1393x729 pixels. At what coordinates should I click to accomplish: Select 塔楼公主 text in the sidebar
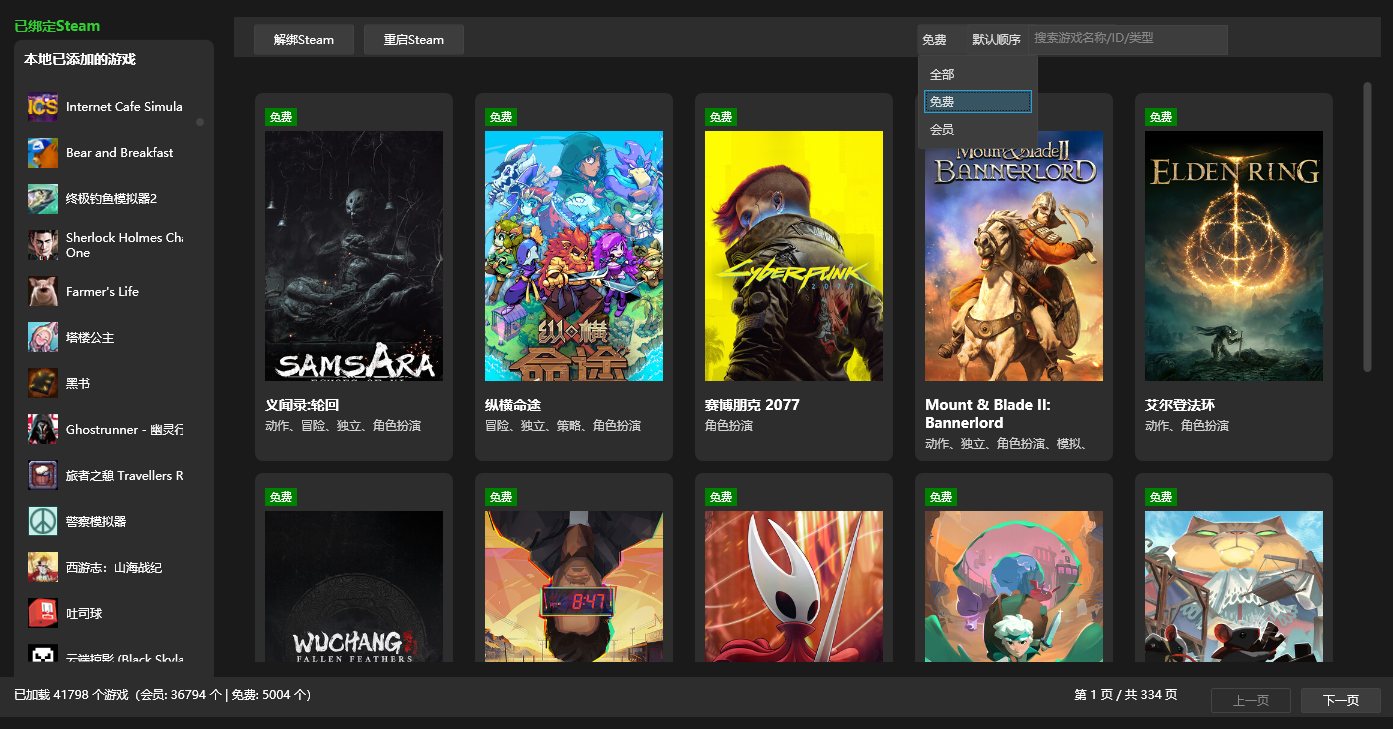coord(90,338)
